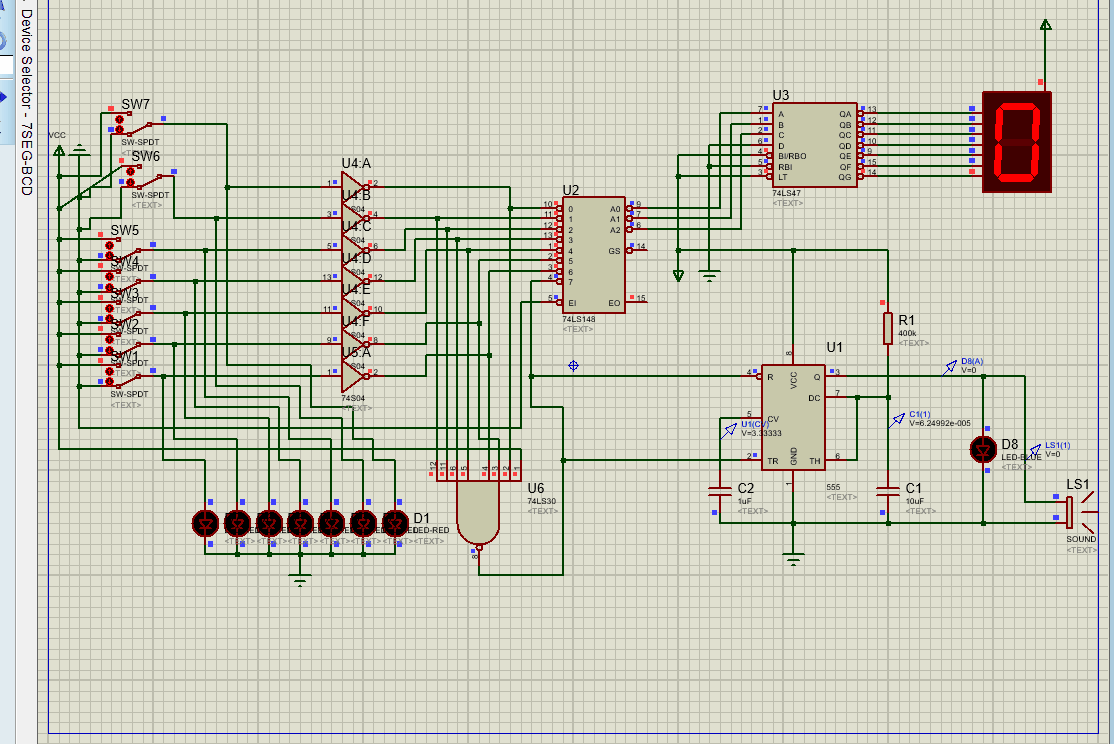Select the U1 555 timer chip

pyautogui.click(x=793, y=417)
